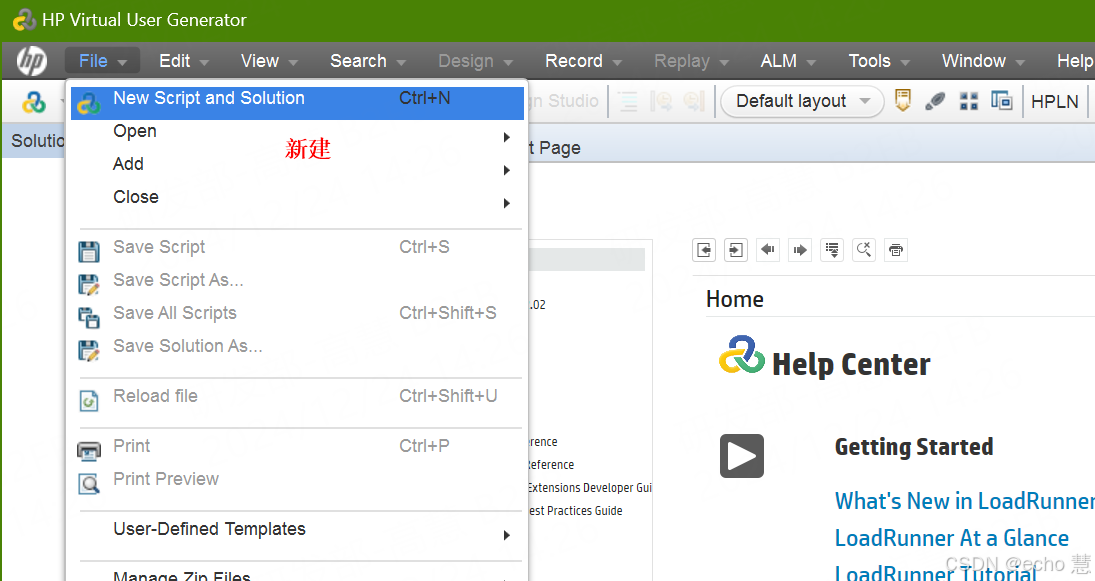Choose Print Preview menu entry

297,479
